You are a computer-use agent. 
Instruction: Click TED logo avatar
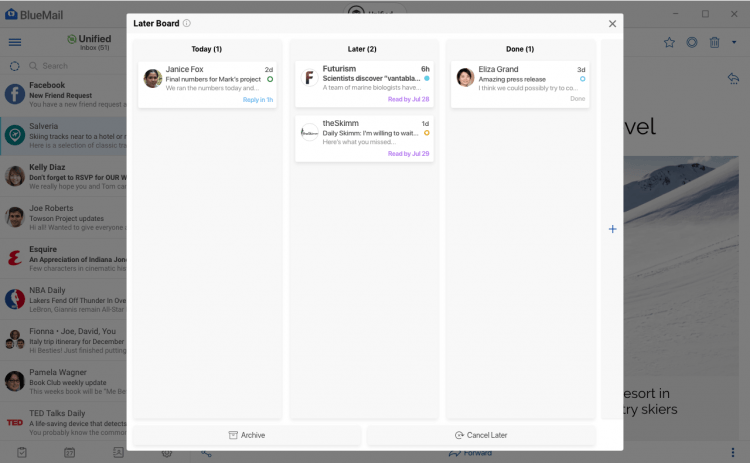(15, 423)
